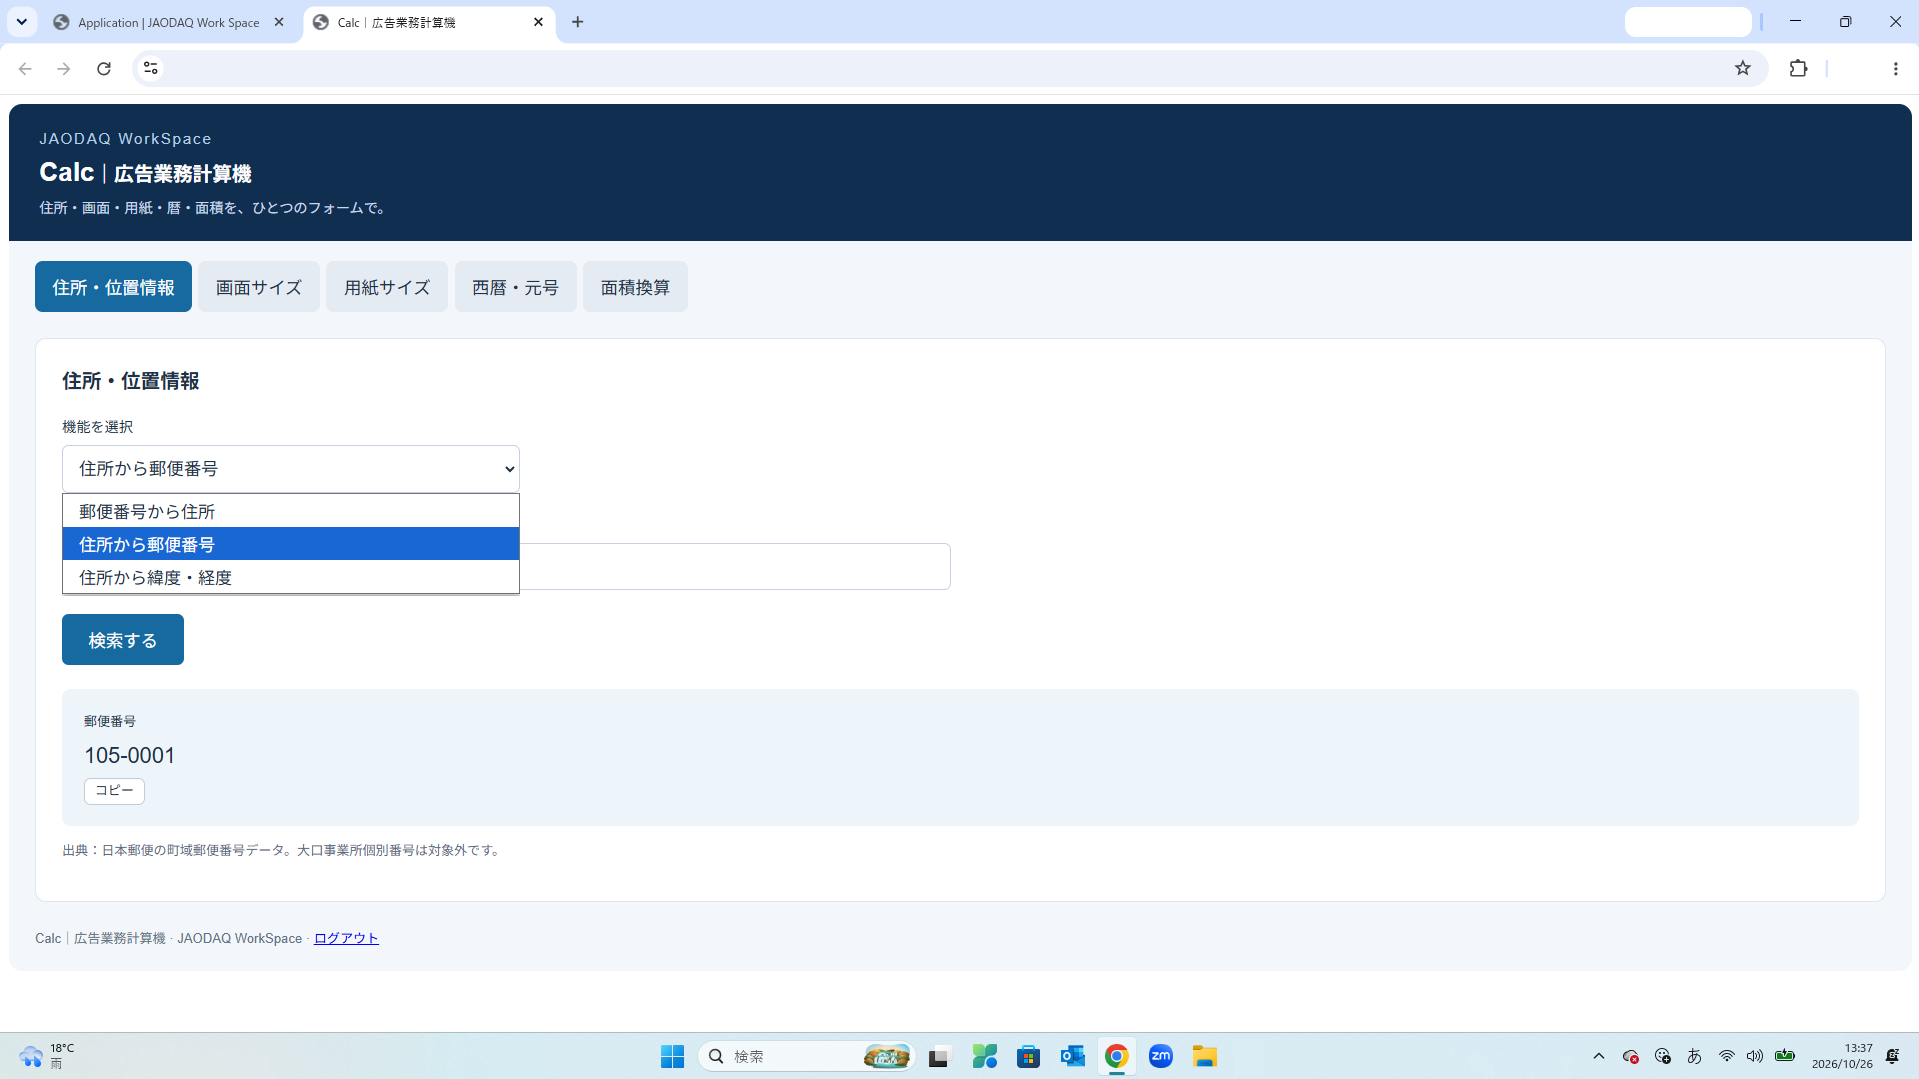
Task: Open Outlook from the taskbar
Action: click(1073, 1056)
